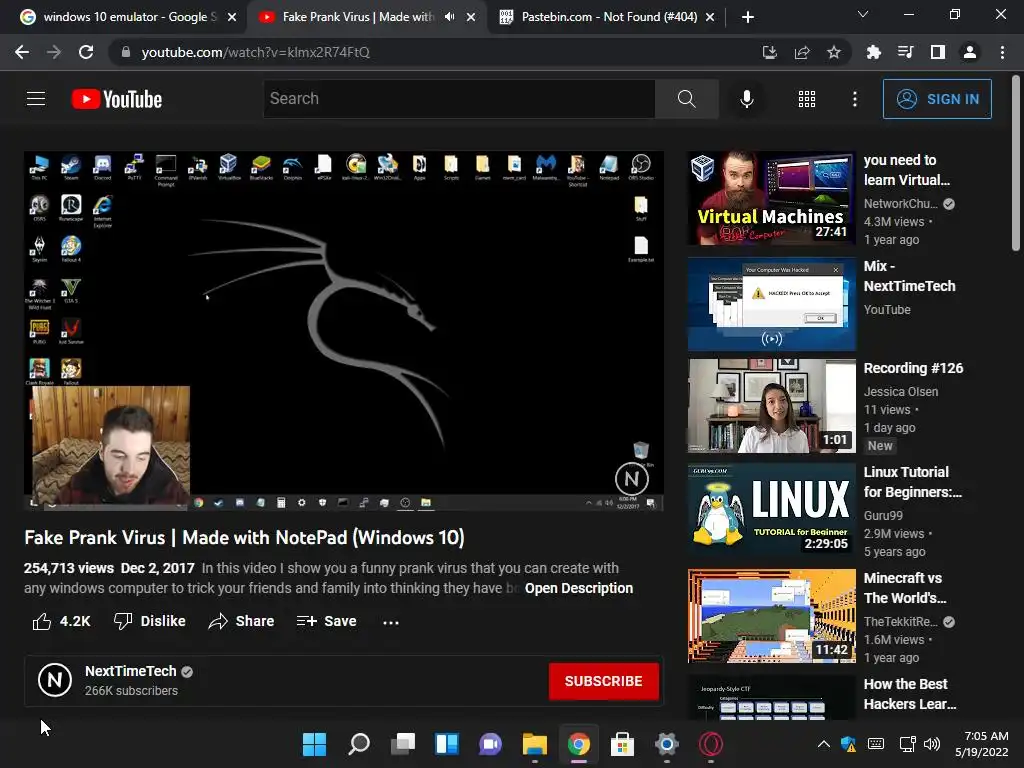The height and width of the screenshot is (768, 1024).
Task: Open Mix - NextTimeTech playlist thumbnail
Action: pyautogui.click(x=771, y=304)
